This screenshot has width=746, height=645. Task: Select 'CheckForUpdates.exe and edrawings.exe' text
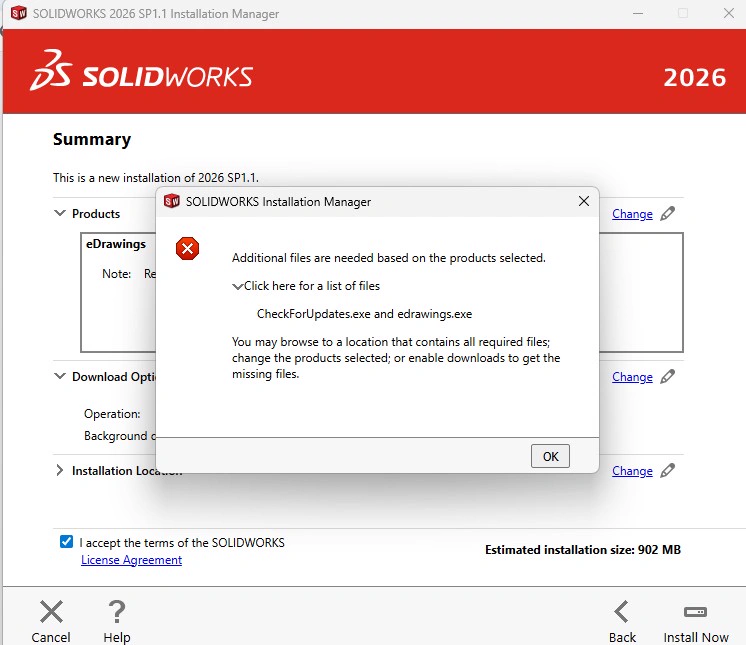[364, 314]
